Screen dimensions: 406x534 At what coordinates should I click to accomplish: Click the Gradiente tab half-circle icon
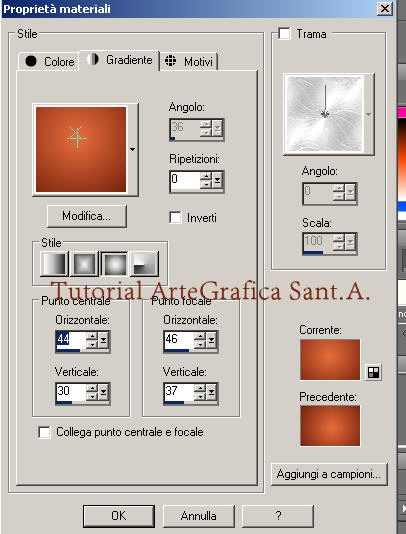[92, 59]
